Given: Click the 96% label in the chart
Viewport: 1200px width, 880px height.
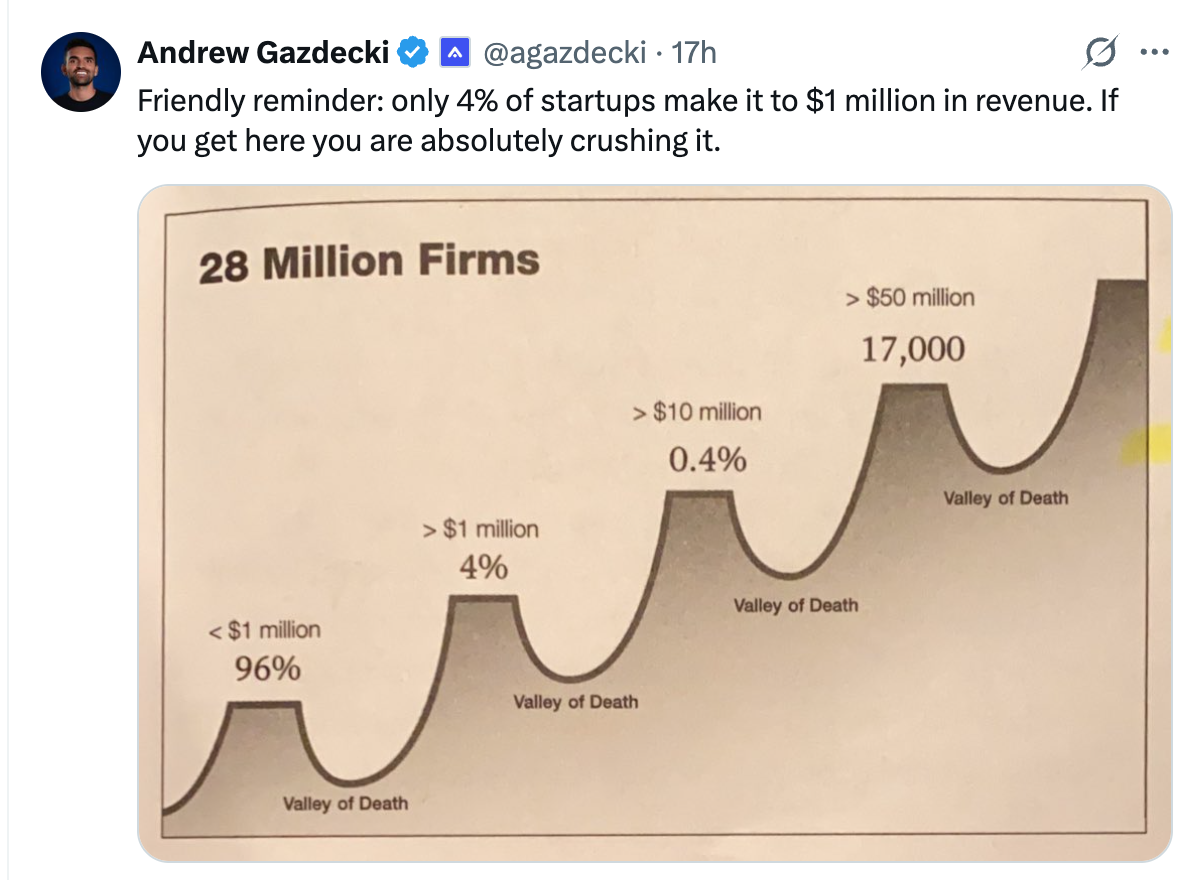Looking at the screenshot, I should pos(268,669).
